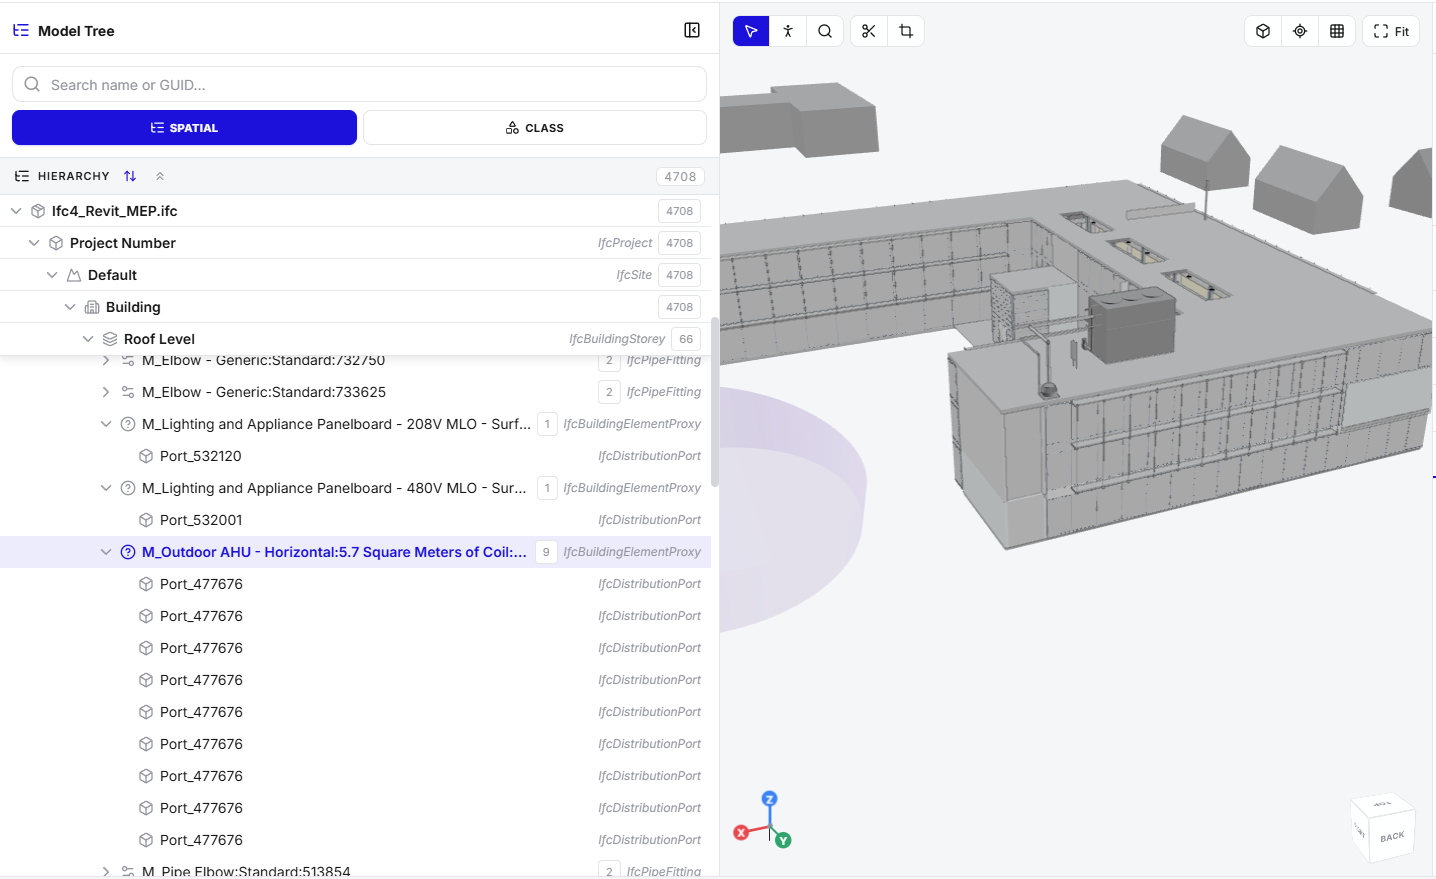Click the 9 count badge on M_Outdoor AHU

click(546, 552)
